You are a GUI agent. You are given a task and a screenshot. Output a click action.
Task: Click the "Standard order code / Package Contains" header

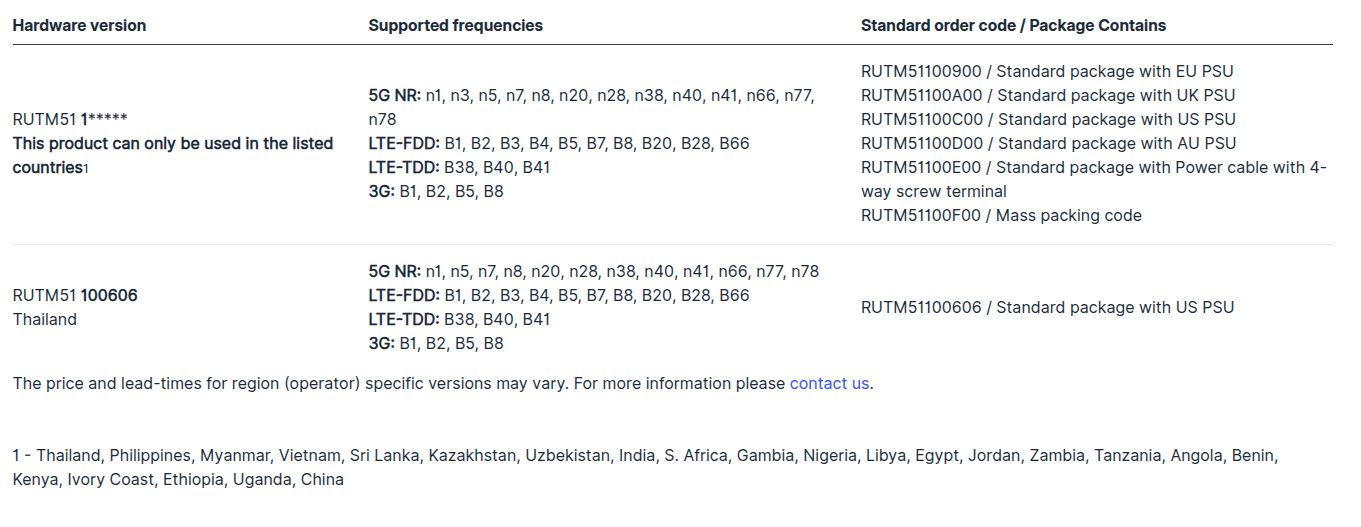(1013, 26)
